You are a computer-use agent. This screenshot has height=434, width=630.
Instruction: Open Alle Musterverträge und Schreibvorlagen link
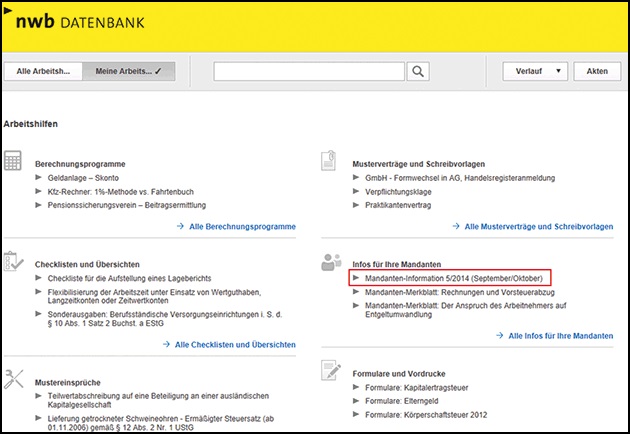[x=539, y=227]
